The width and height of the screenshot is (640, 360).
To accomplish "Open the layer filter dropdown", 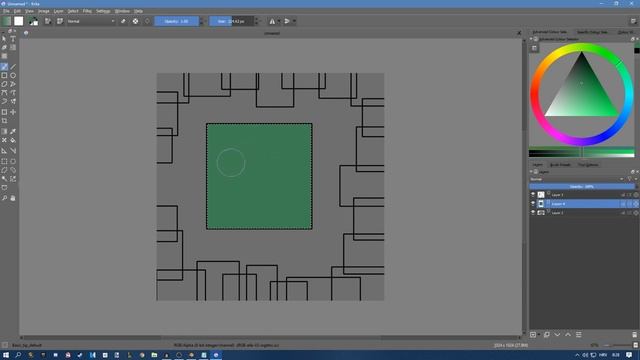I will (631, 179).
